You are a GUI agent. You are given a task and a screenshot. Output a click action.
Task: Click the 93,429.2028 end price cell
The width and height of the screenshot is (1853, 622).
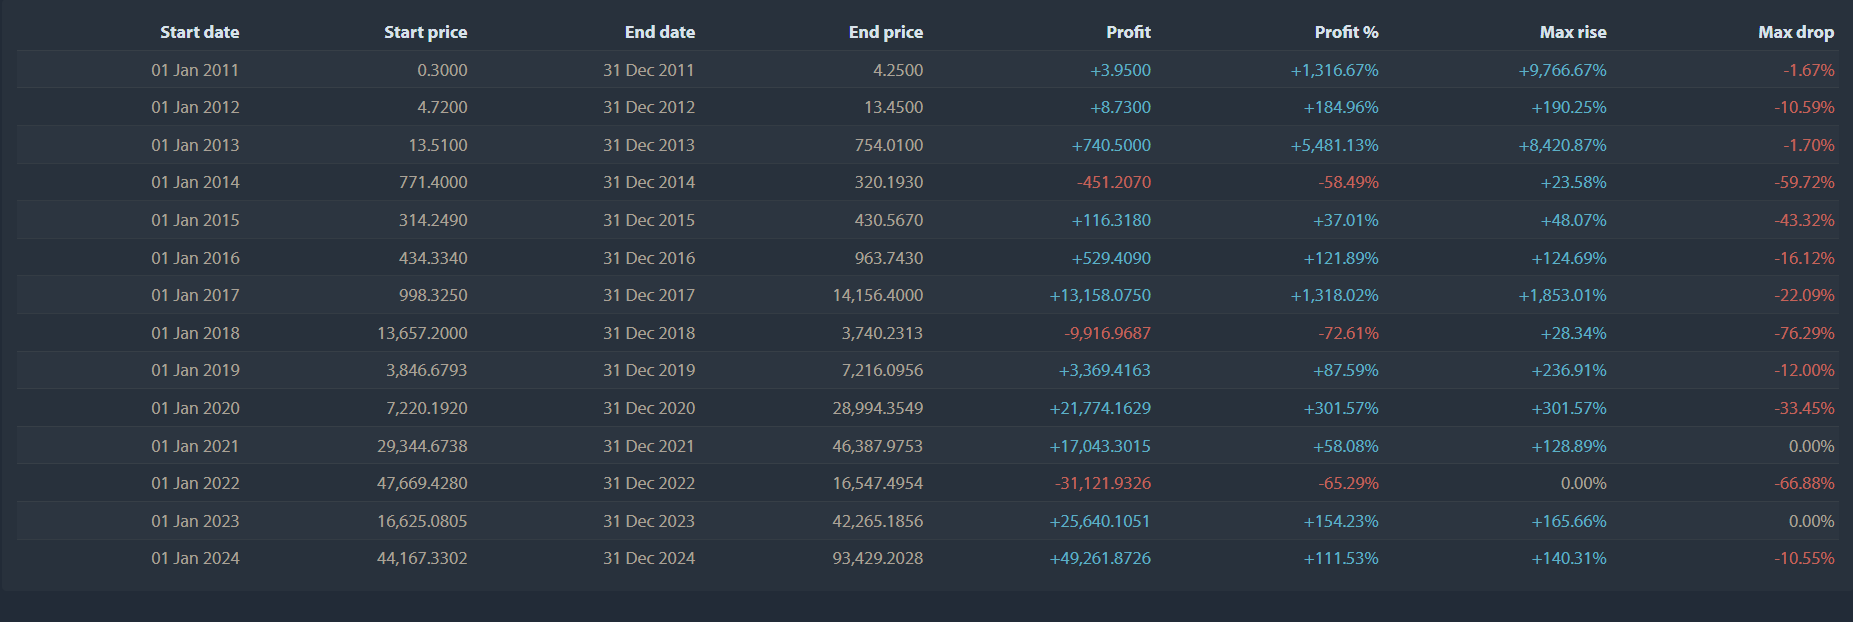(877, 558)
